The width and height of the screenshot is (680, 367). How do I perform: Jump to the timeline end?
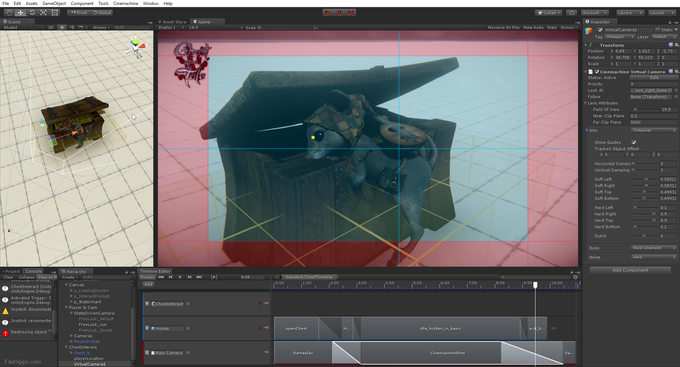point(199,277)
